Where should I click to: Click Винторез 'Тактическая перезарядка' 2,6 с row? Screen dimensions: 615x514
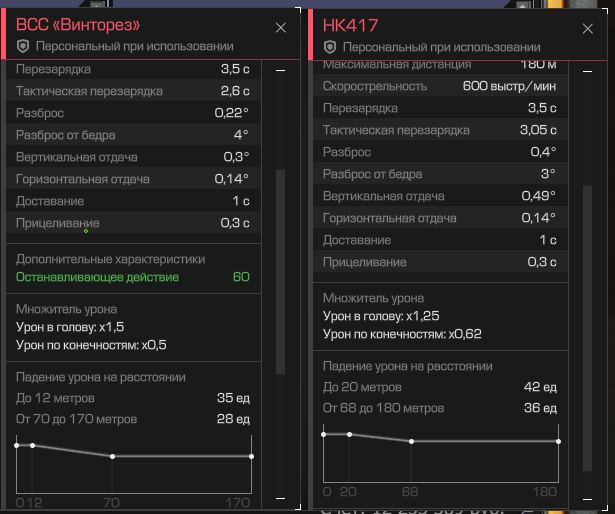tap(133, 91)
